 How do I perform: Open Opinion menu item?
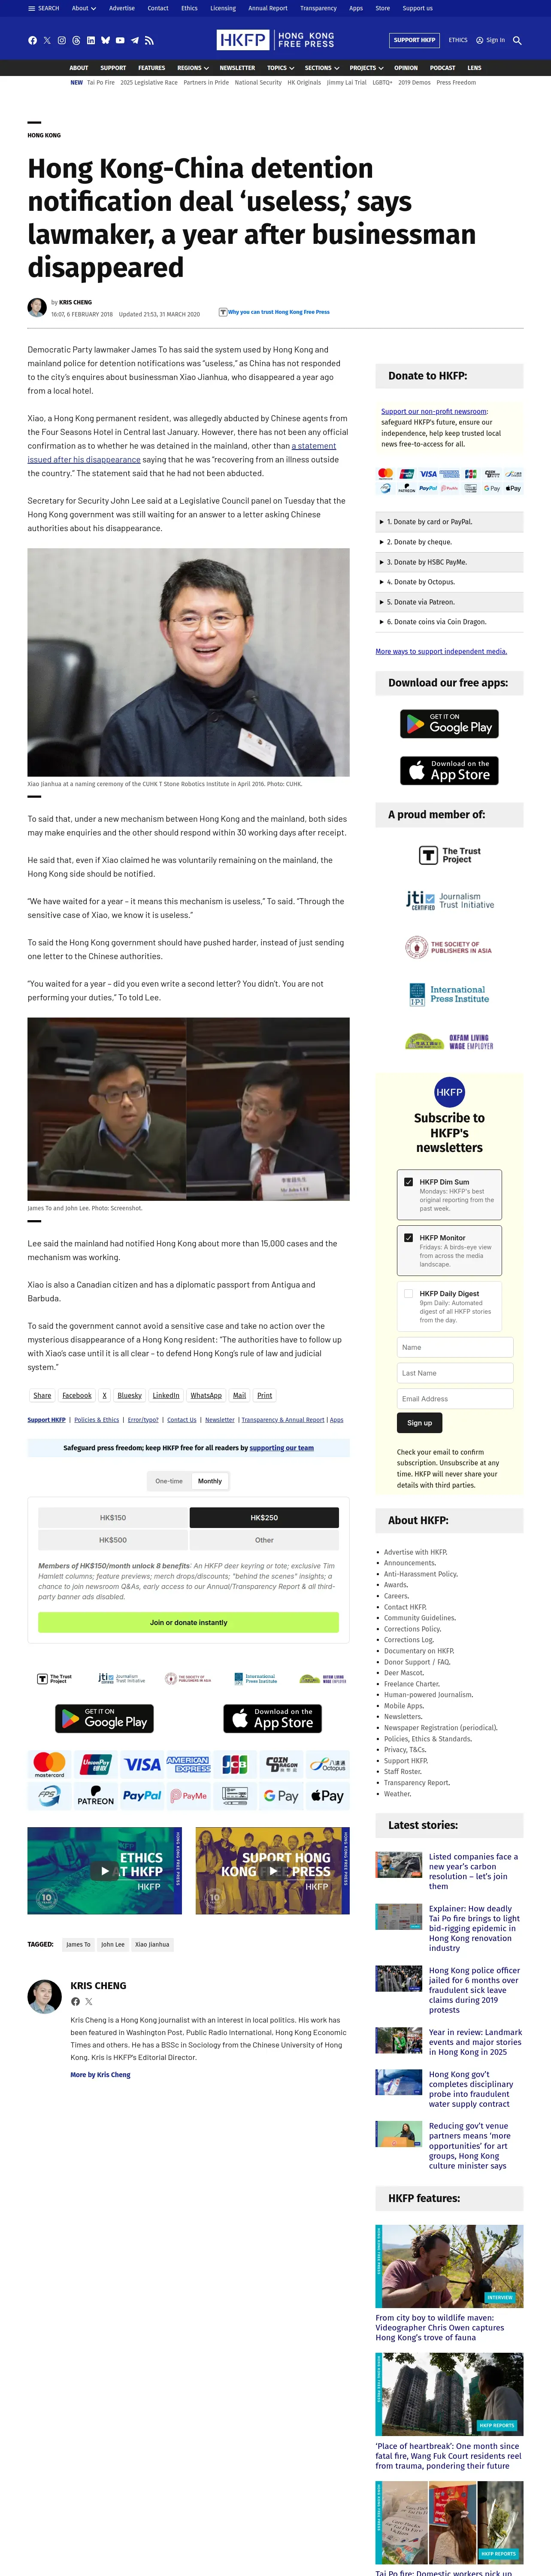click(x=406, y=68)
